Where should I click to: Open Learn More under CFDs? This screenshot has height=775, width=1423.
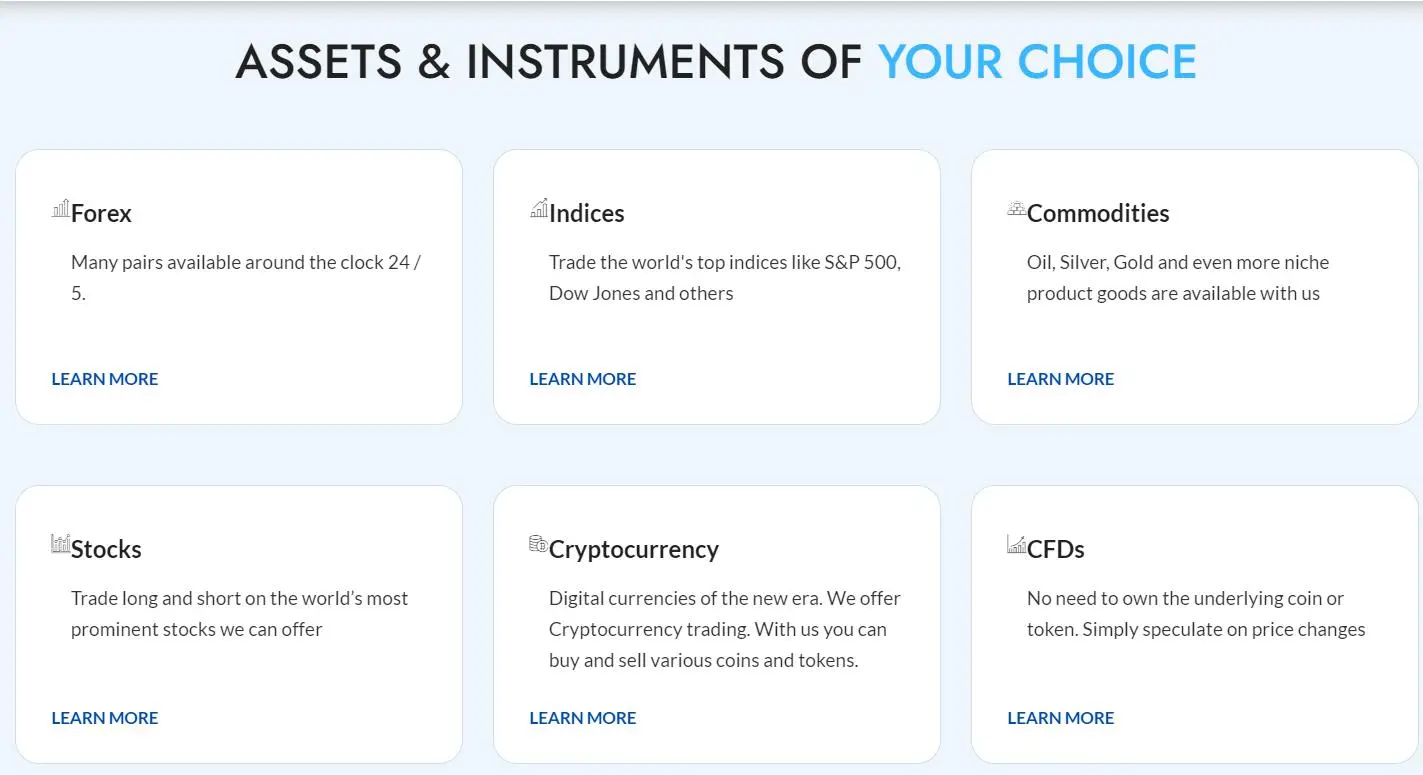point(1061,718)
